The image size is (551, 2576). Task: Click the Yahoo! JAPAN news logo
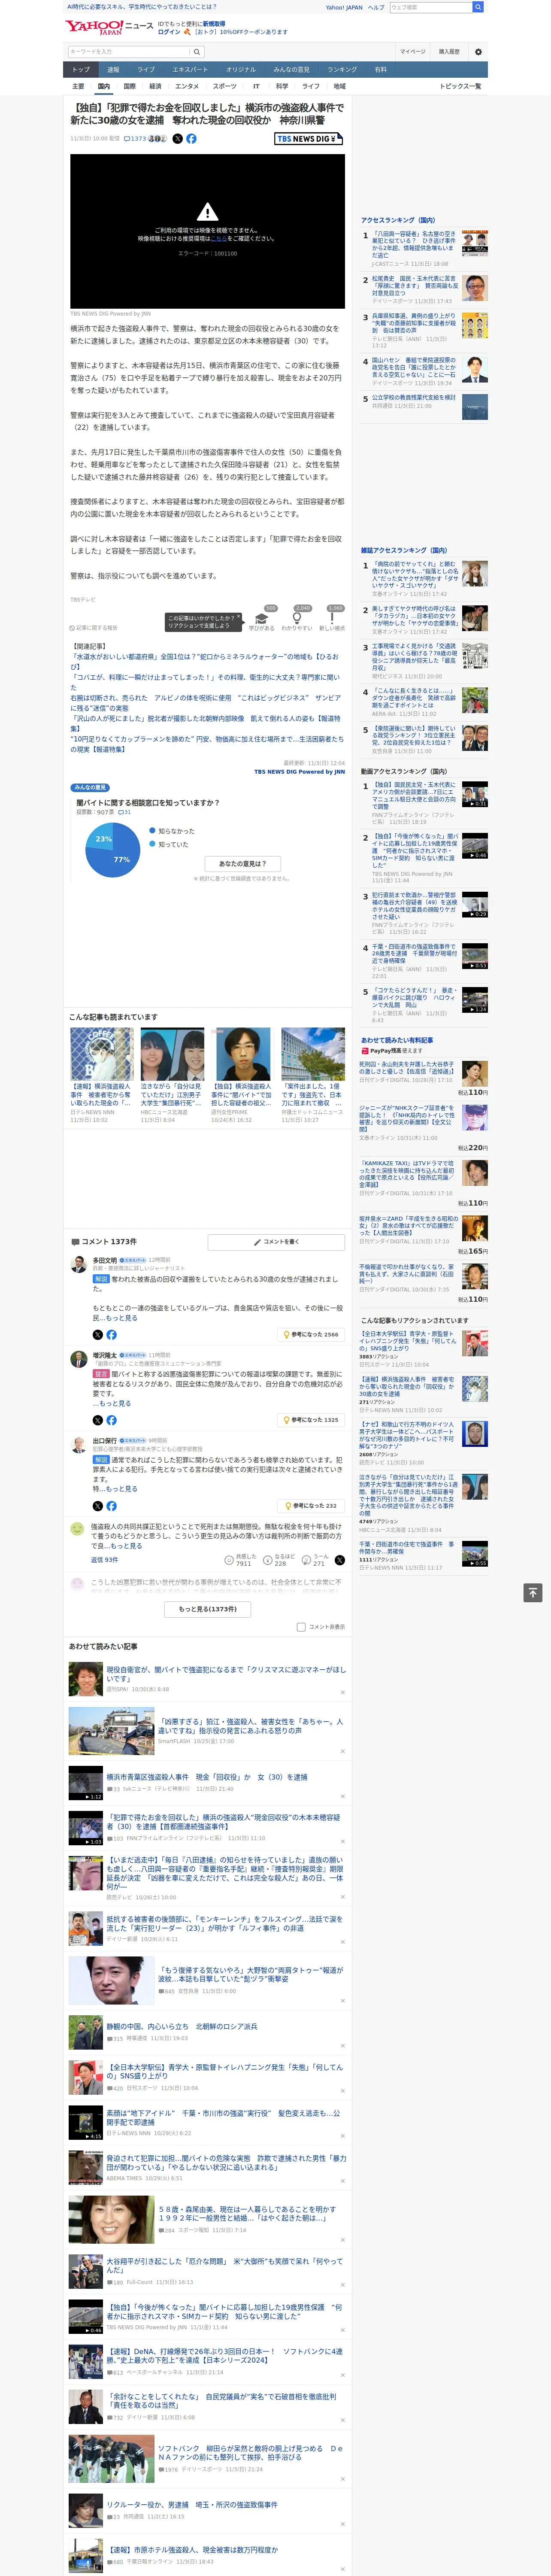coord(109,27)
